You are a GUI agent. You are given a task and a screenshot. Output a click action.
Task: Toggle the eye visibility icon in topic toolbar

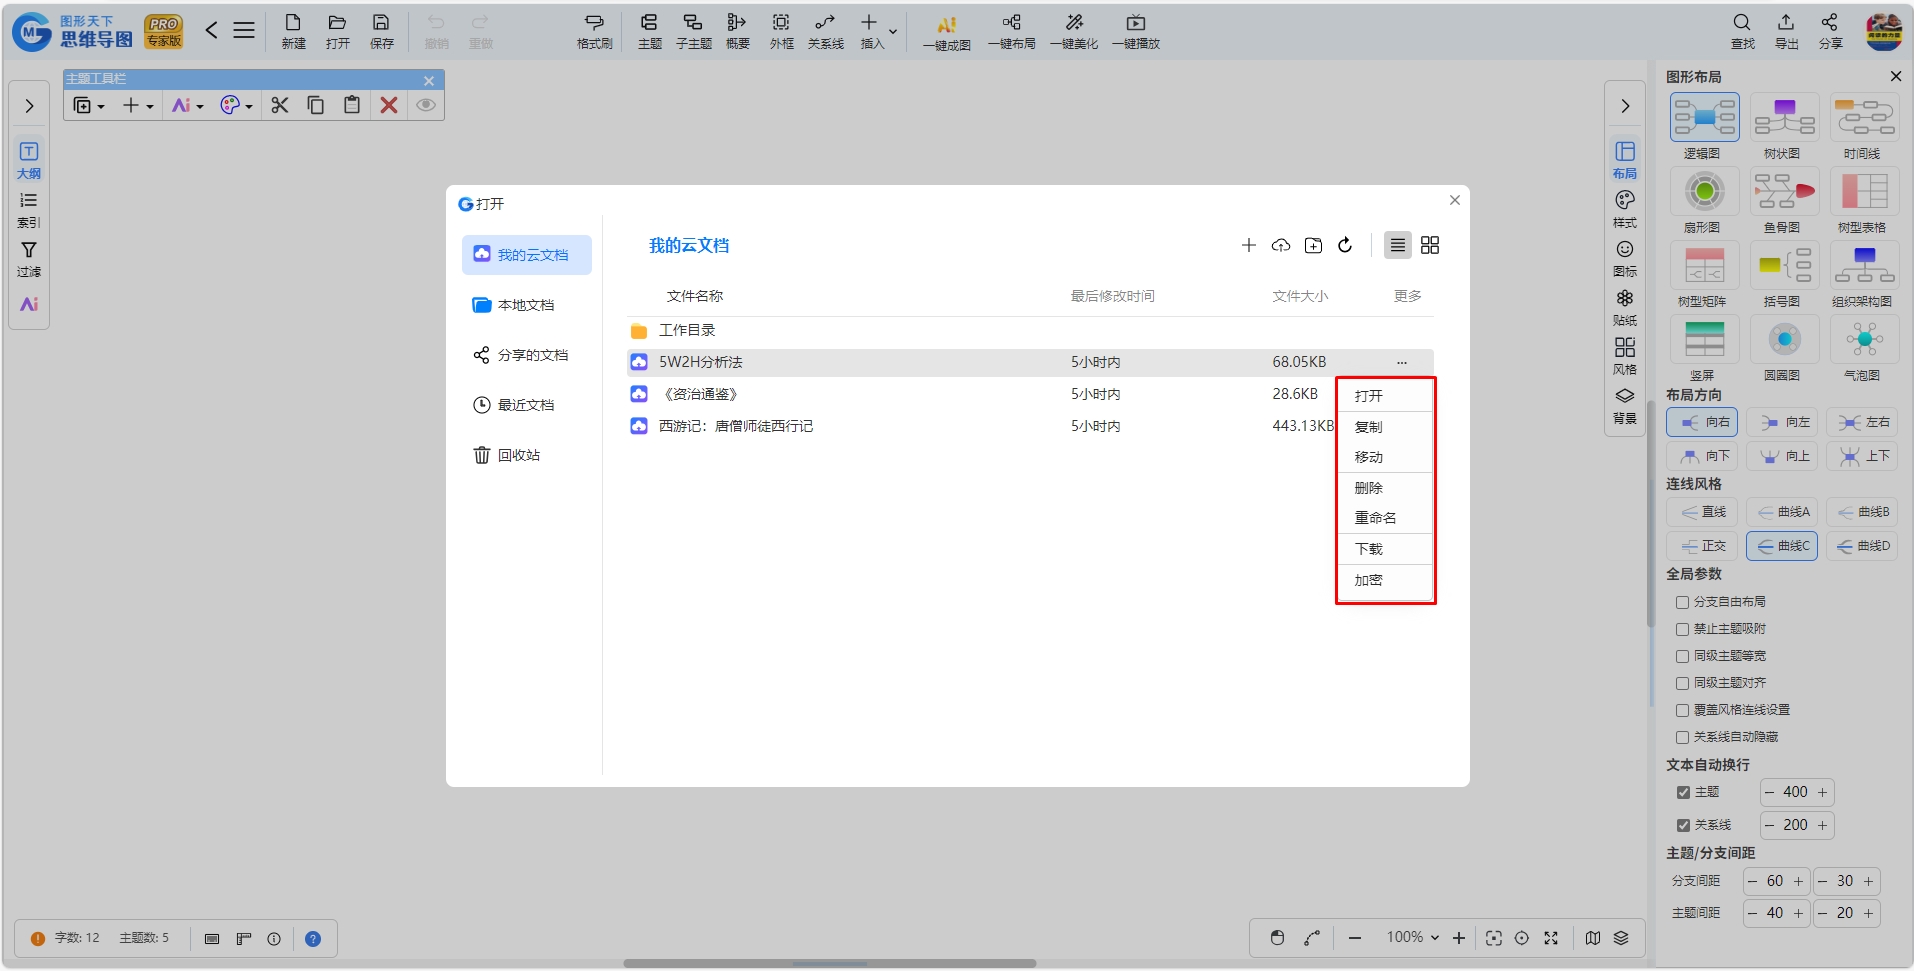point(426,105)
